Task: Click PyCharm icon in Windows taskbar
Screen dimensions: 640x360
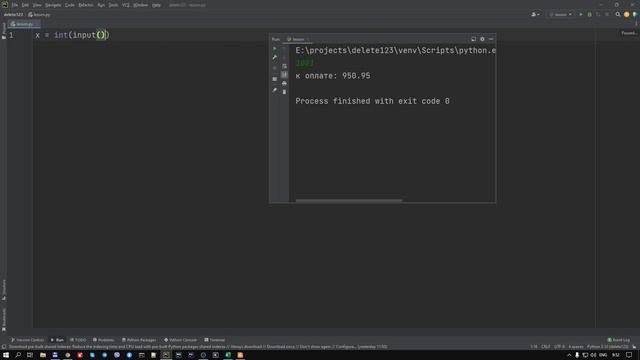Action: [x=166, y=355]
